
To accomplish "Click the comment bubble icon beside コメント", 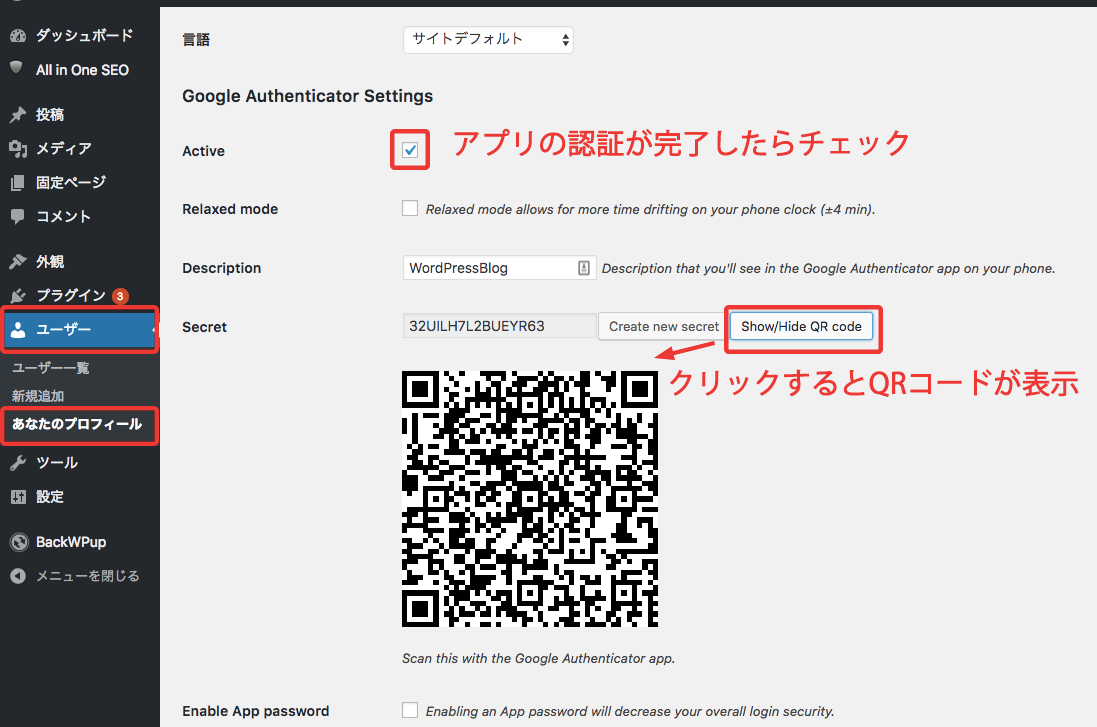I will [x=17, y=216].
